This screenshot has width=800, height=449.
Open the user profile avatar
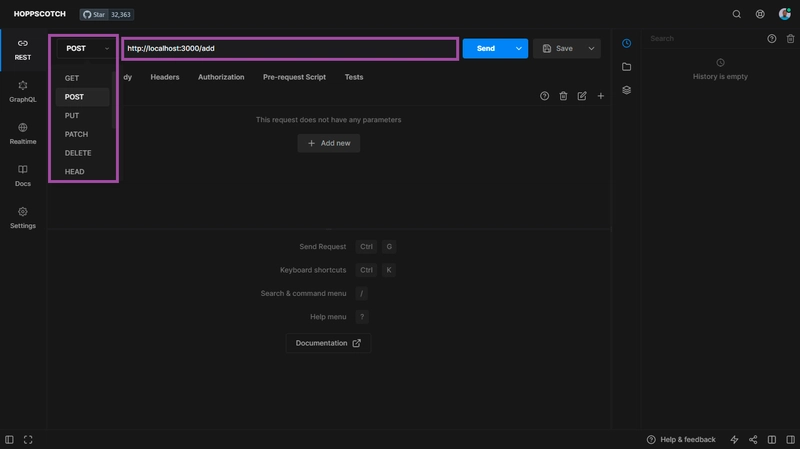(x=785, y=14)
